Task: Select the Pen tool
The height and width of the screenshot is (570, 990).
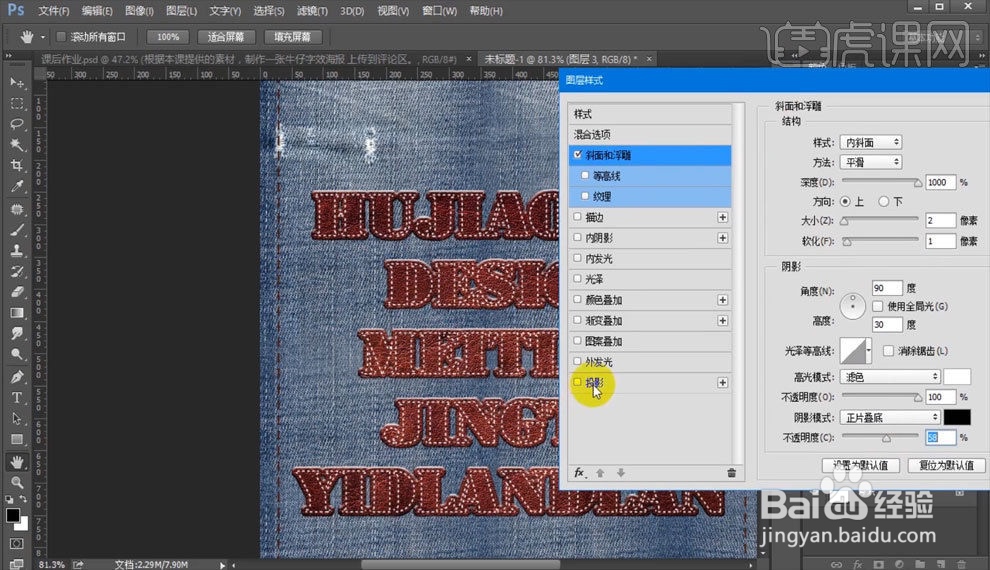Action: point(16,377)
